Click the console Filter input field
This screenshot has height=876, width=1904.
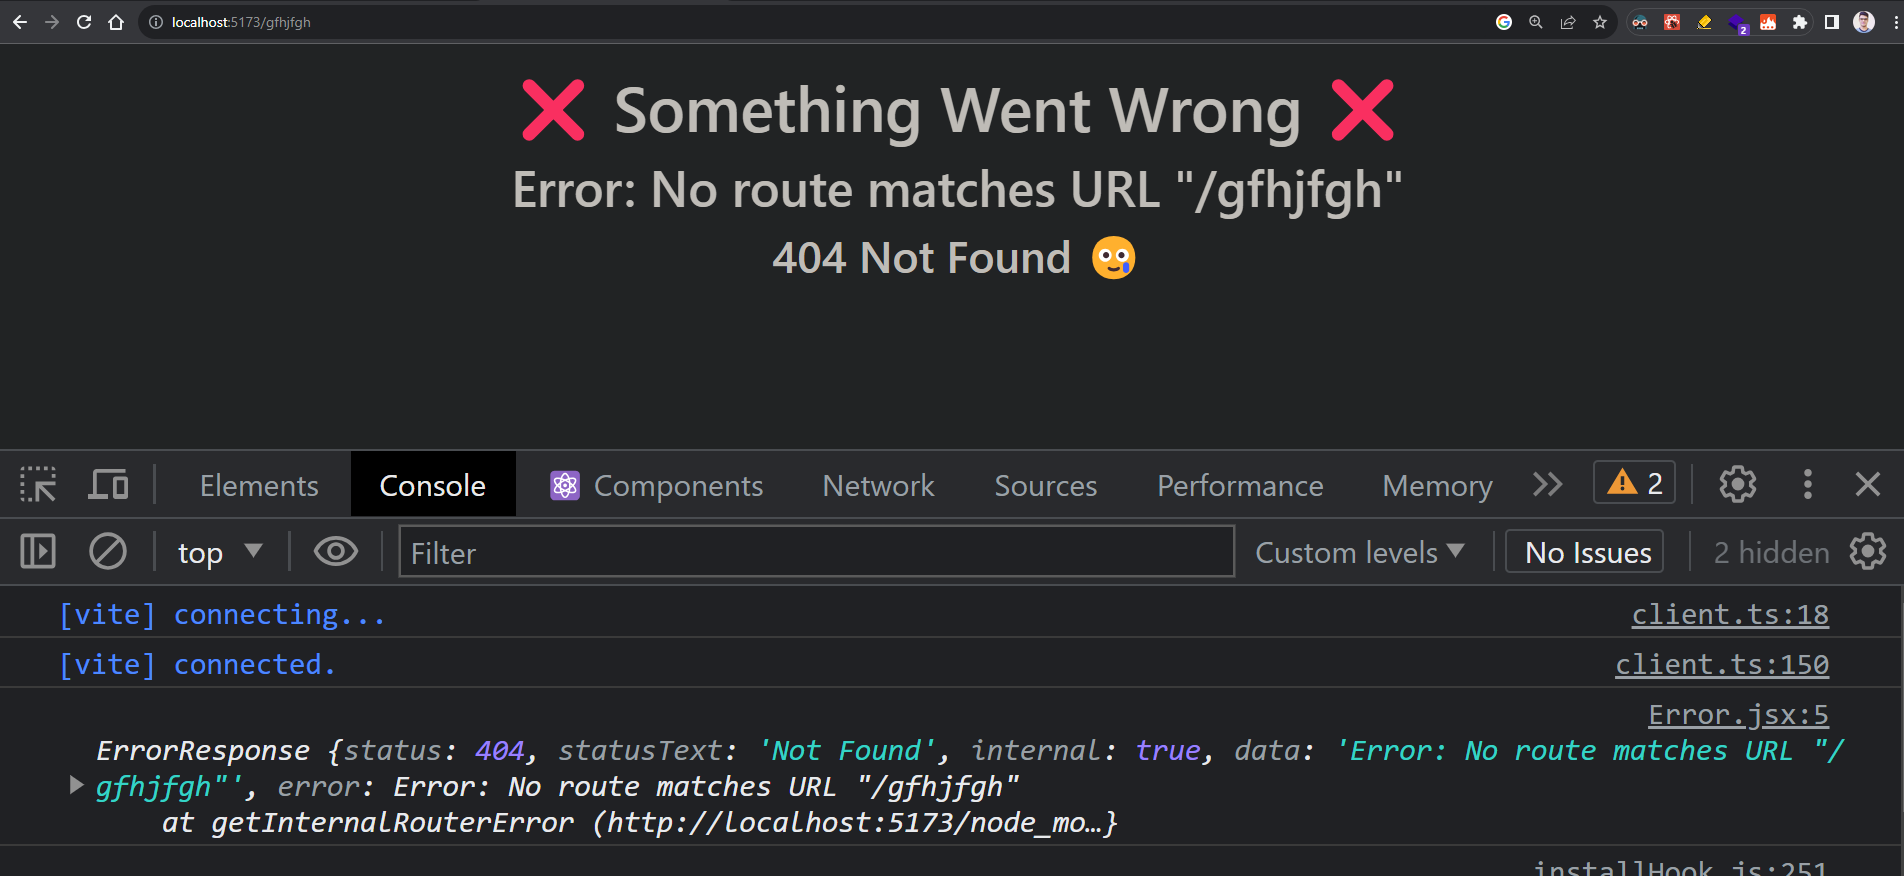816,552
